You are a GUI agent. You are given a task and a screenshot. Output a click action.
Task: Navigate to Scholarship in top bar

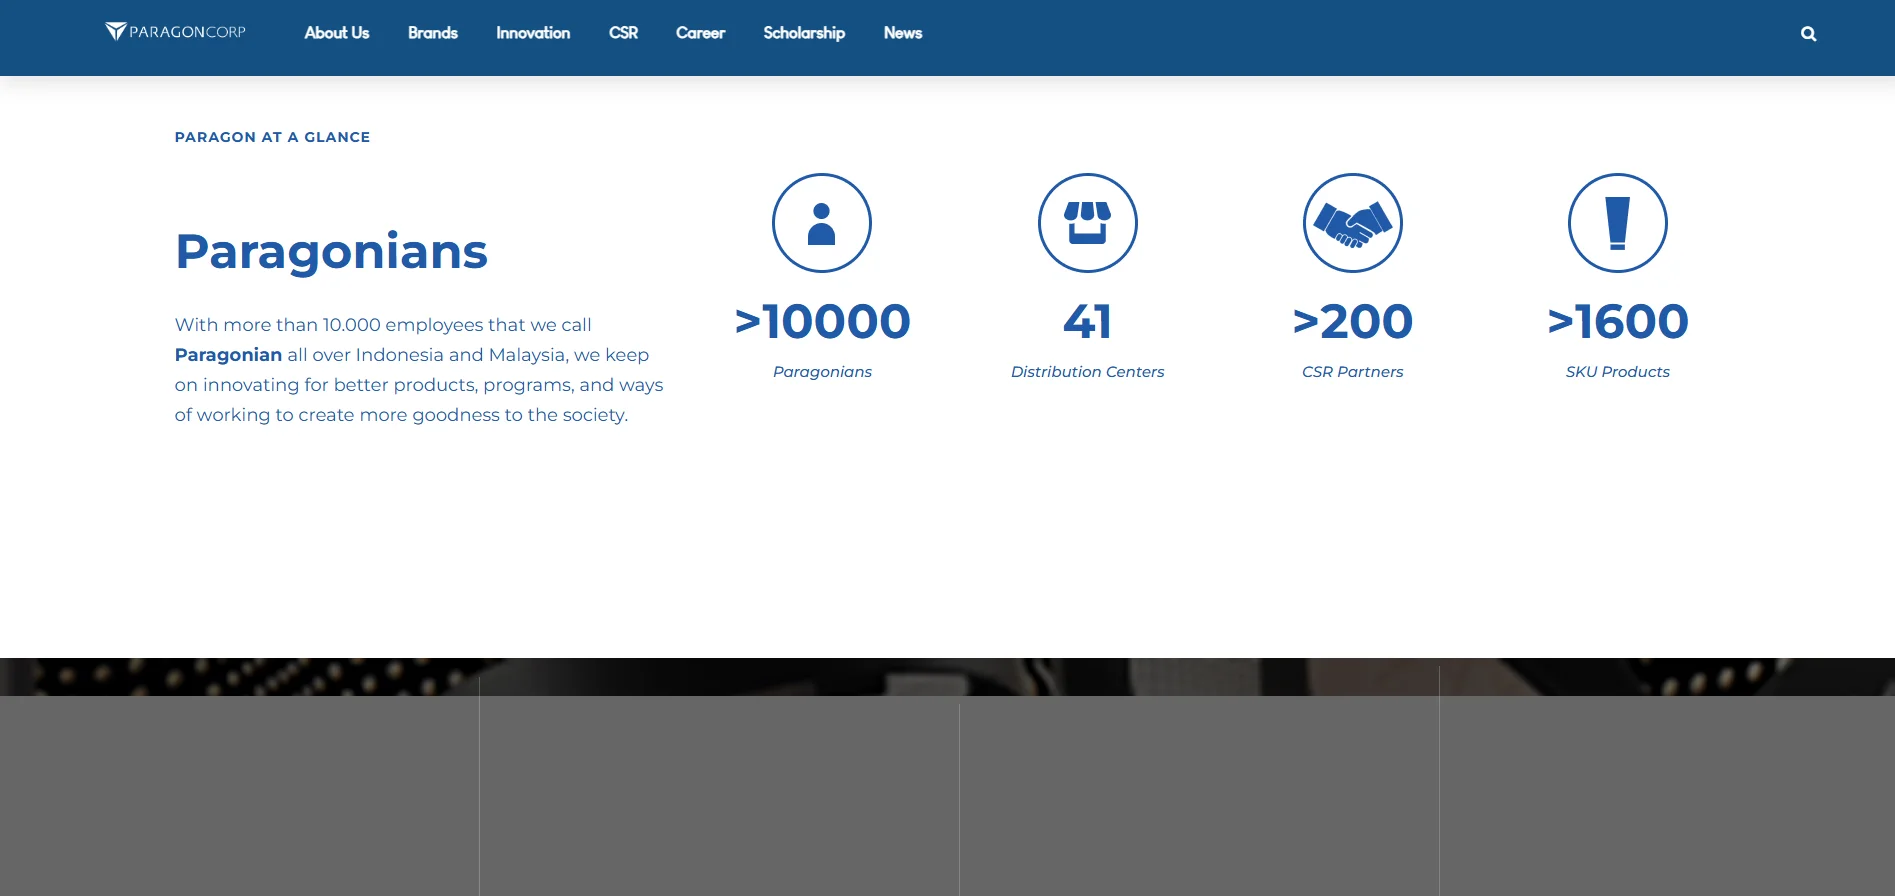pyautogui.click(x=804, y=33)
